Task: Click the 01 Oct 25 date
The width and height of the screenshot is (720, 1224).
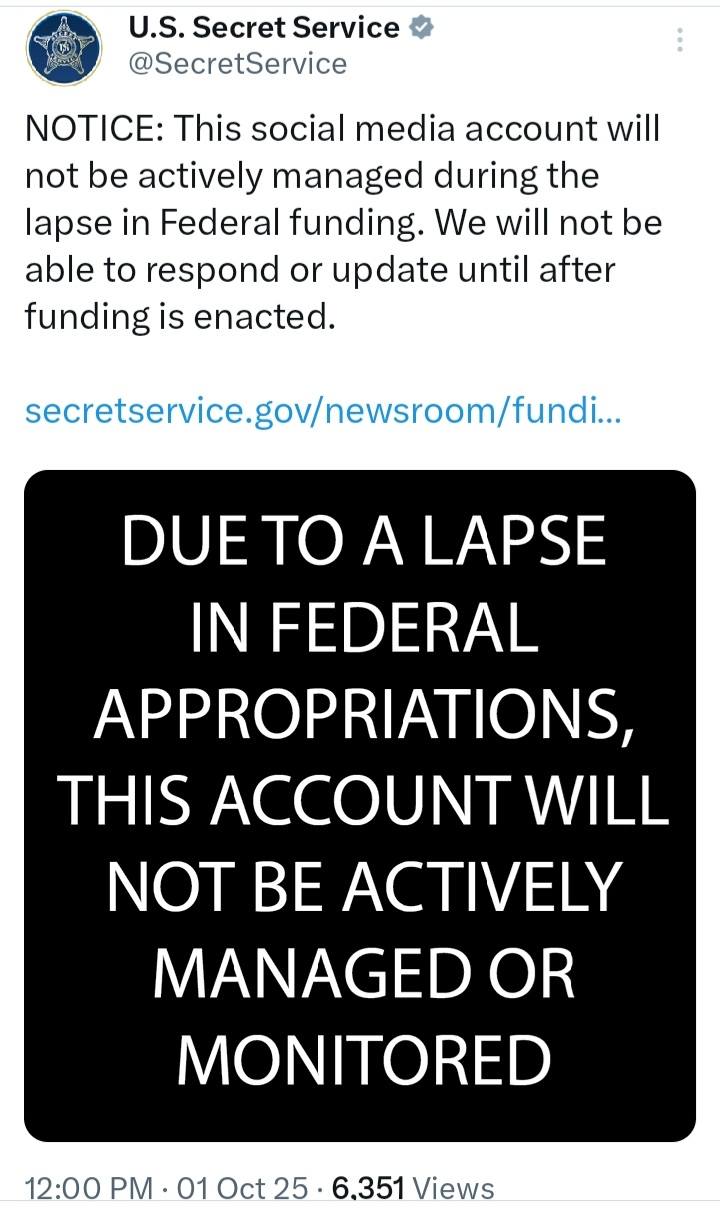Action: (242, 1189)
